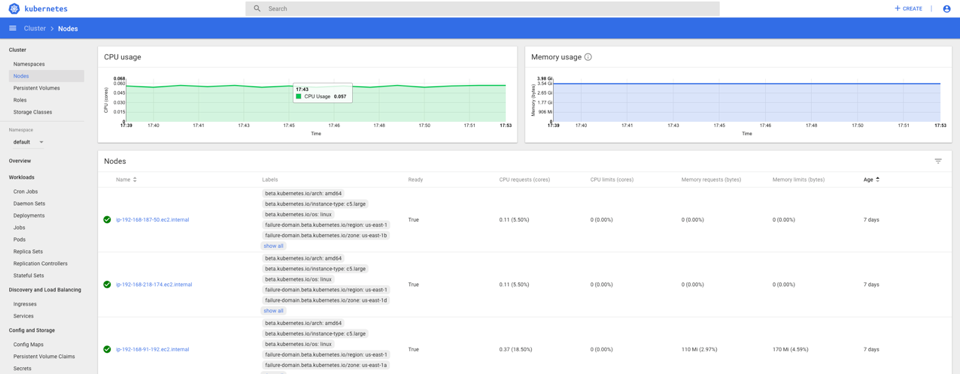Open the Nodes table filter icon
960x374 pixels.
coord(938,161)
